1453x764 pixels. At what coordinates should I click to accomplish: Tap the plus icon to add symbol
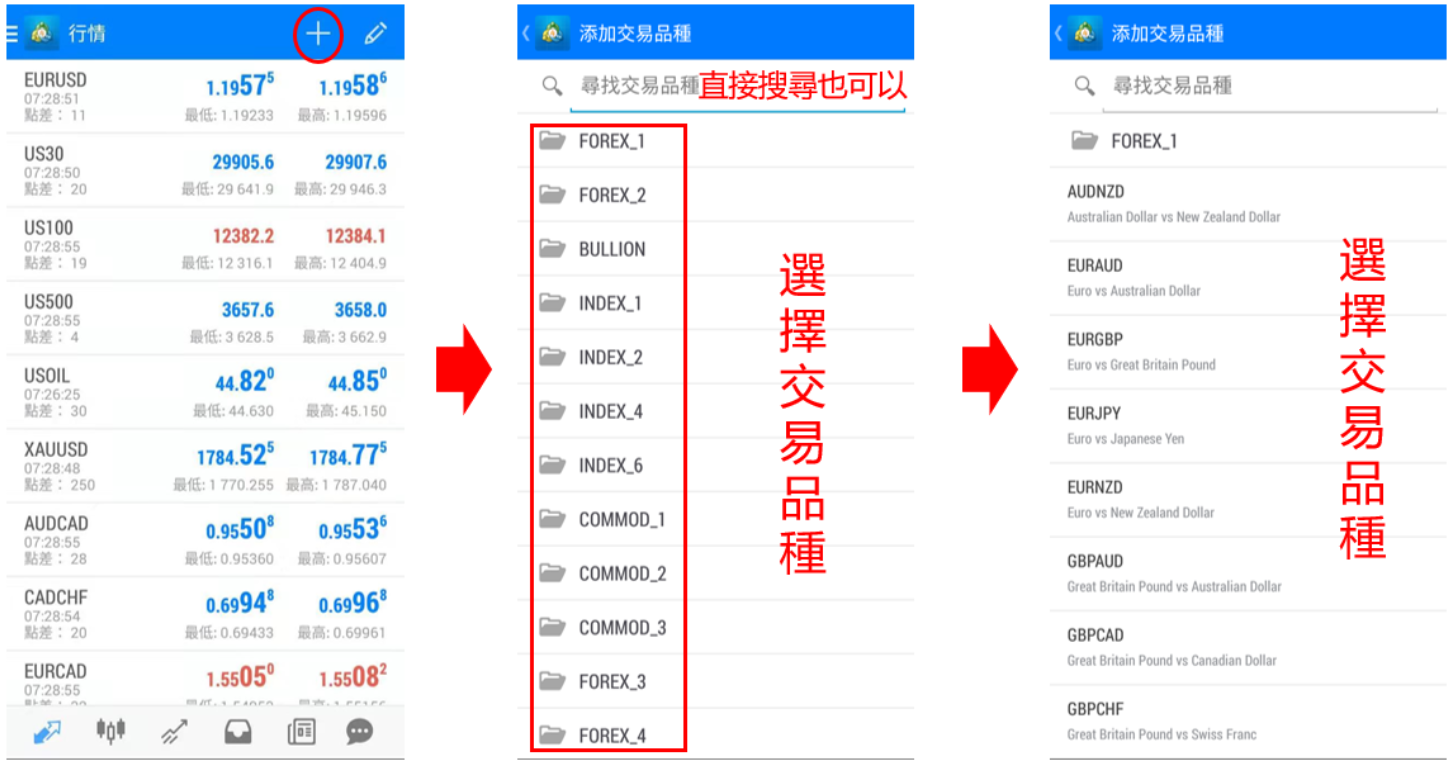point(318,34)
